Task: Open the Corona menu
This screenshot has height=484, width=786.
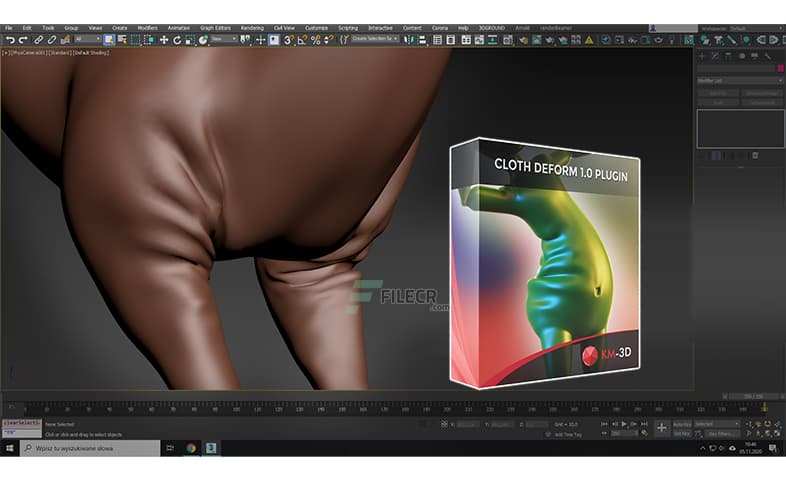Action: click(440, 28)
